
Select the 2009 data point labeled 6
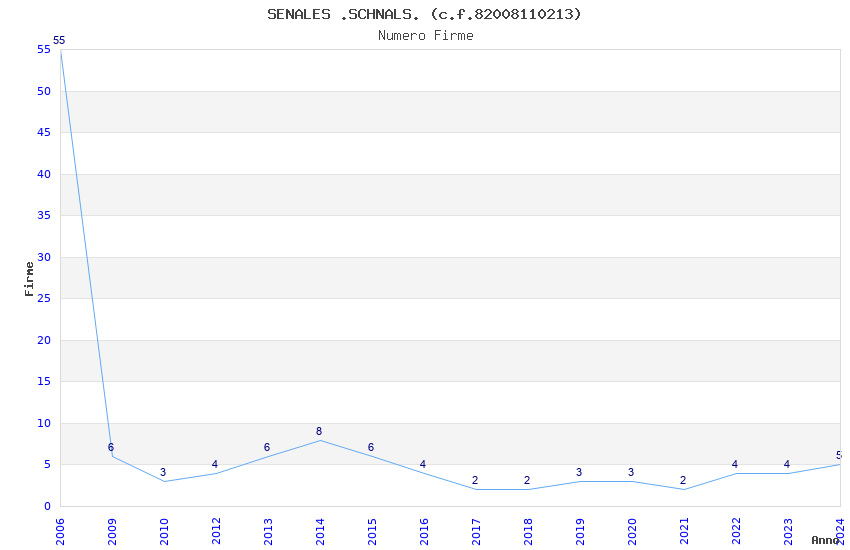[x=112, y=457]
